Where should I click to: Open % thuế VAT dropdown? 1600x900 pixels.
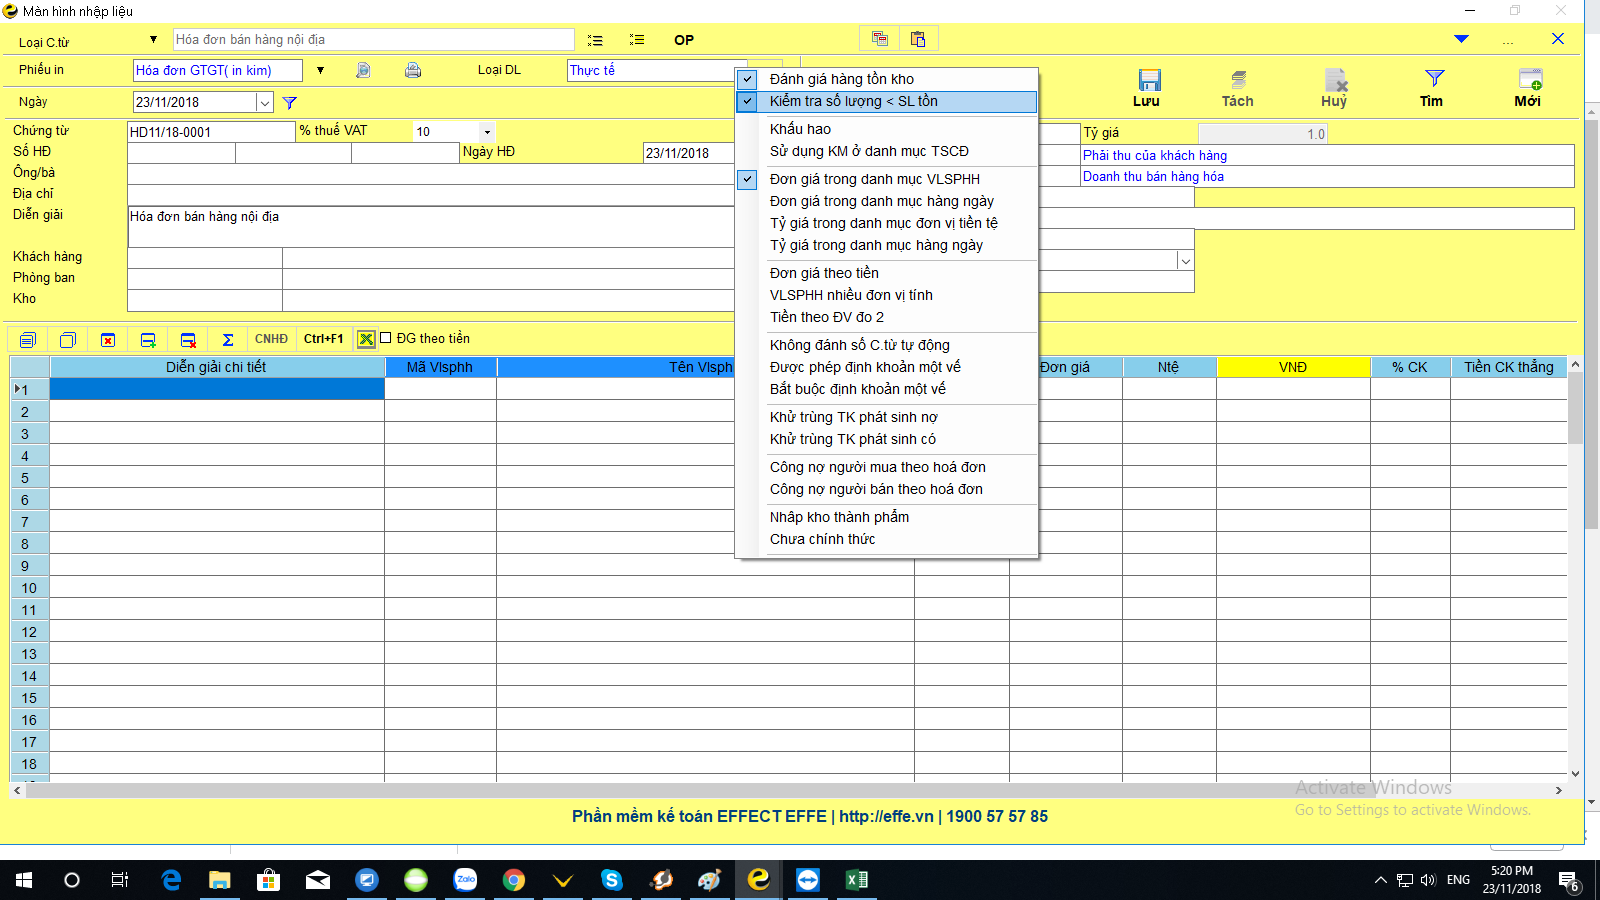coord(487,132)
